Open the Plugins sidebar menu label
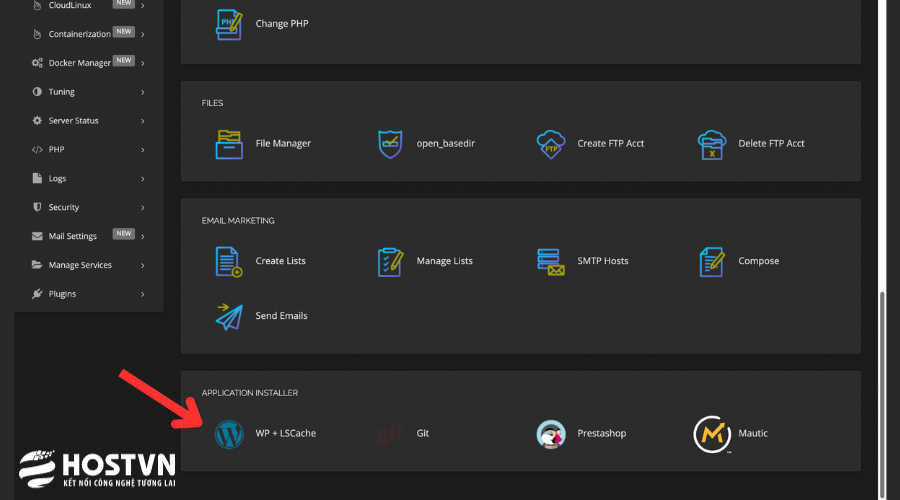Screen dimensions: 900x500 pyautogui.click(x=62, y=294)
